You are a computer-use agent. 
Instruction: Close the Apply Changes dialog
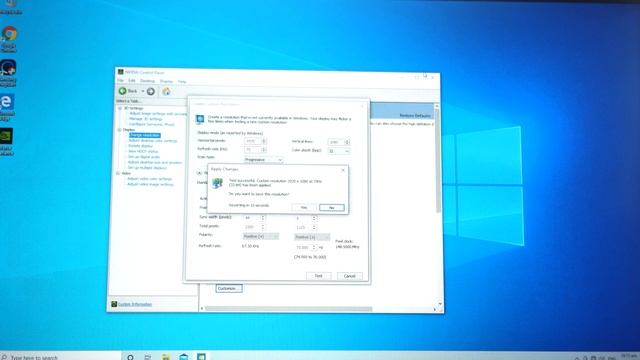coord(343,170)
